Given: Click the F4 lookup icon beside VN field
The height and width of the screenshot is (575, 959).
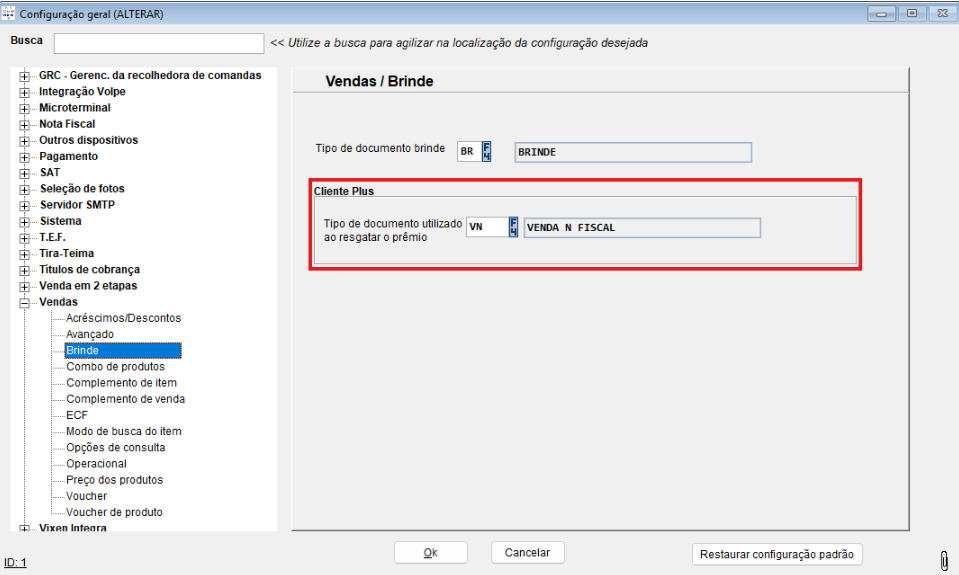Looking at the screenshot, I should 513,227.
